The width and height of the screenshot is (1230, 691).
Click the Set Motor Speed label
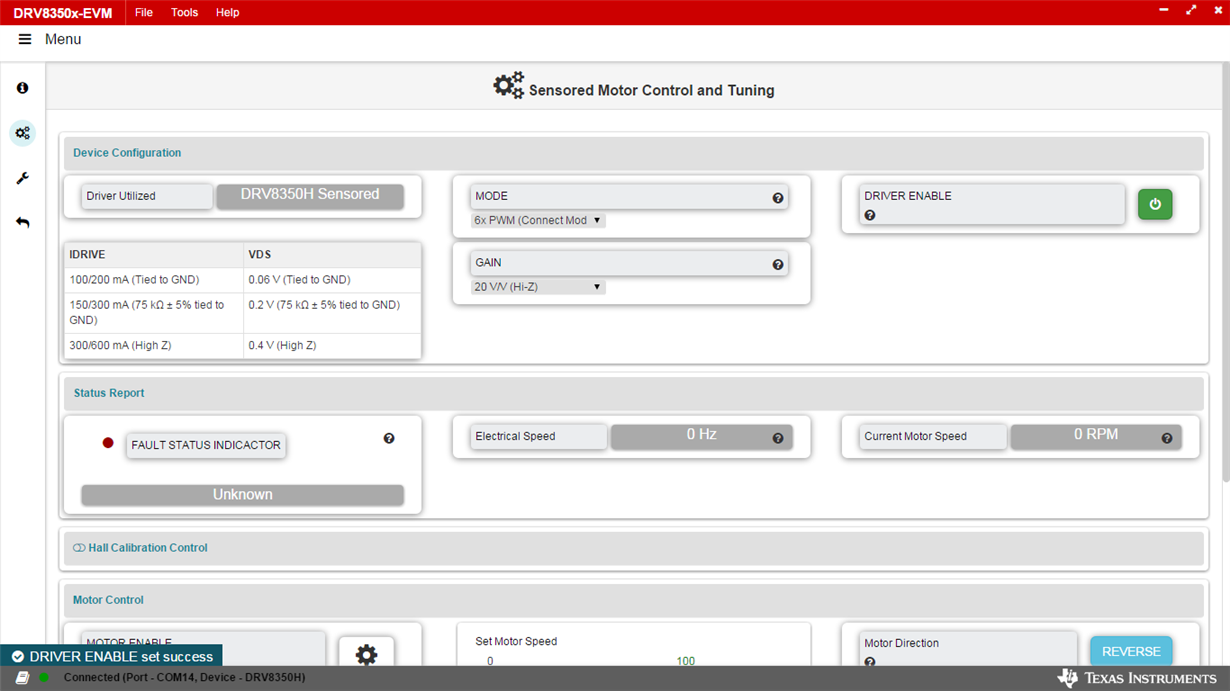point(516,642)
